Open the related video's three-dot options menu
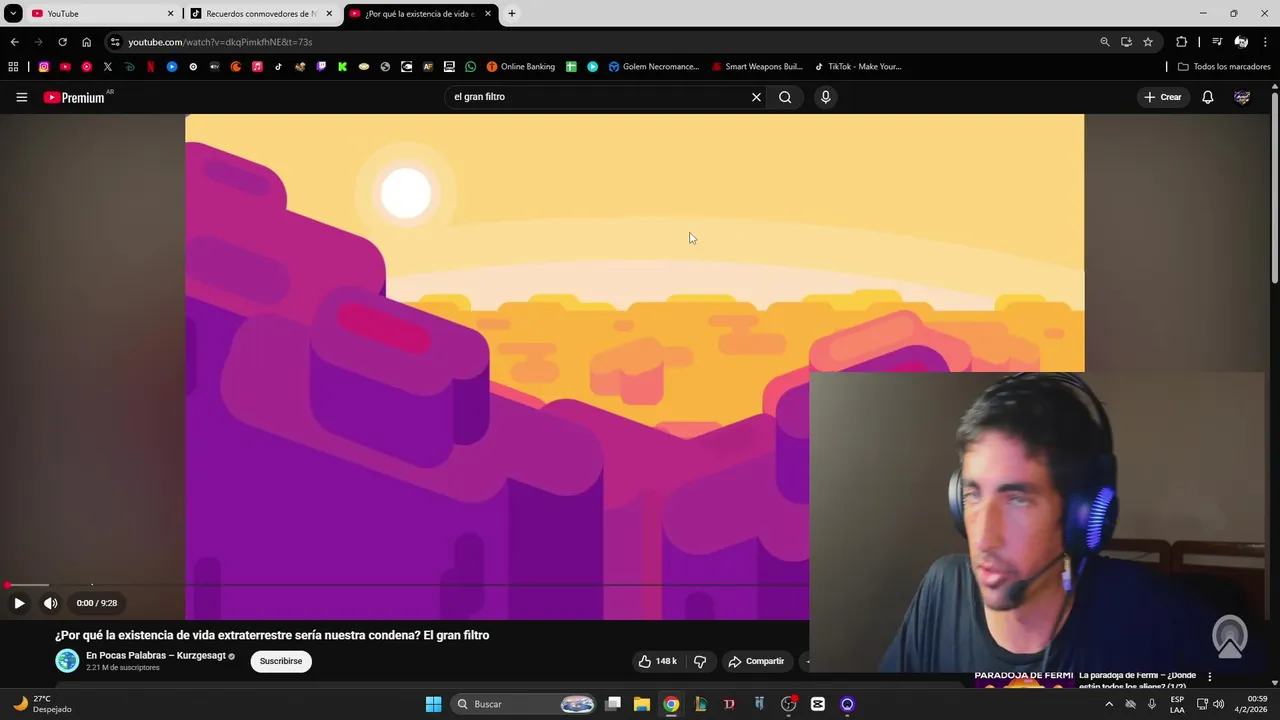This screenshot has height=720, width=1280. [x=1209, y=677]
